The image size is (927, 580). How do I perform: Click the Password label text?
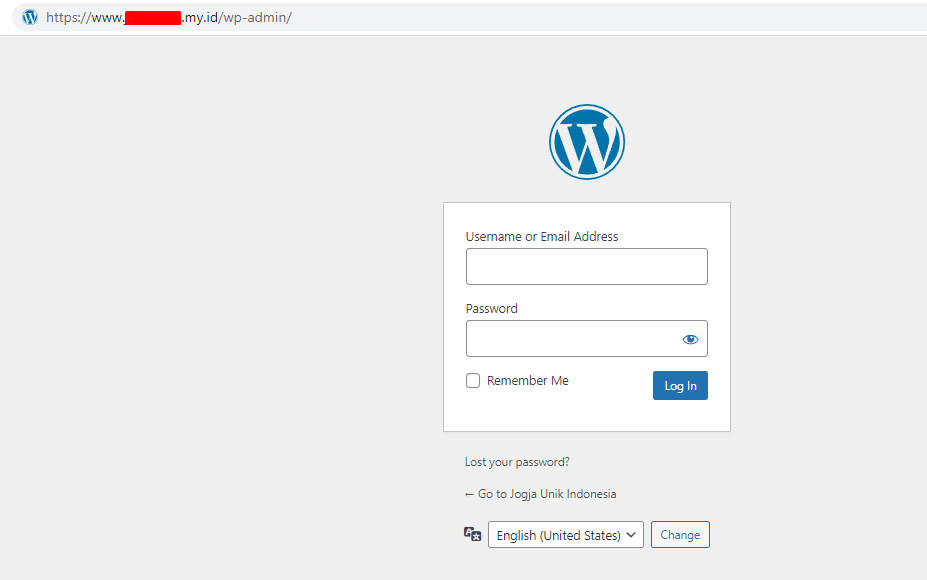pyautogui.click(x=492, y=309)
